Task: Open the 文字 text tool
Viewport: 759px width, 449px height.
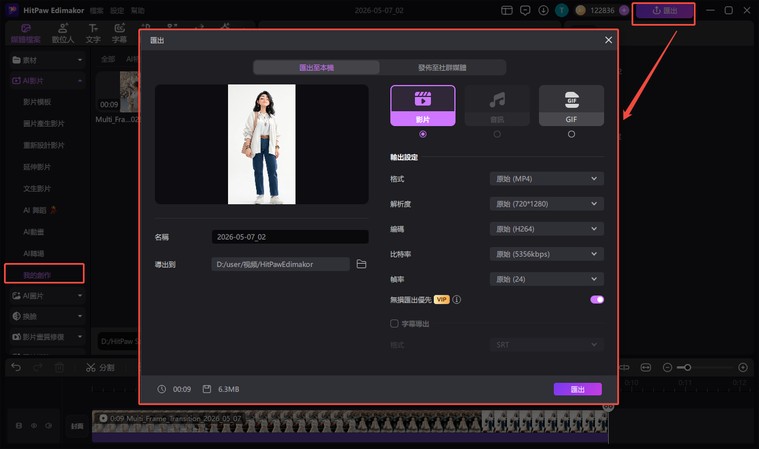Action: pyautogui.click(x=93, y=33)
